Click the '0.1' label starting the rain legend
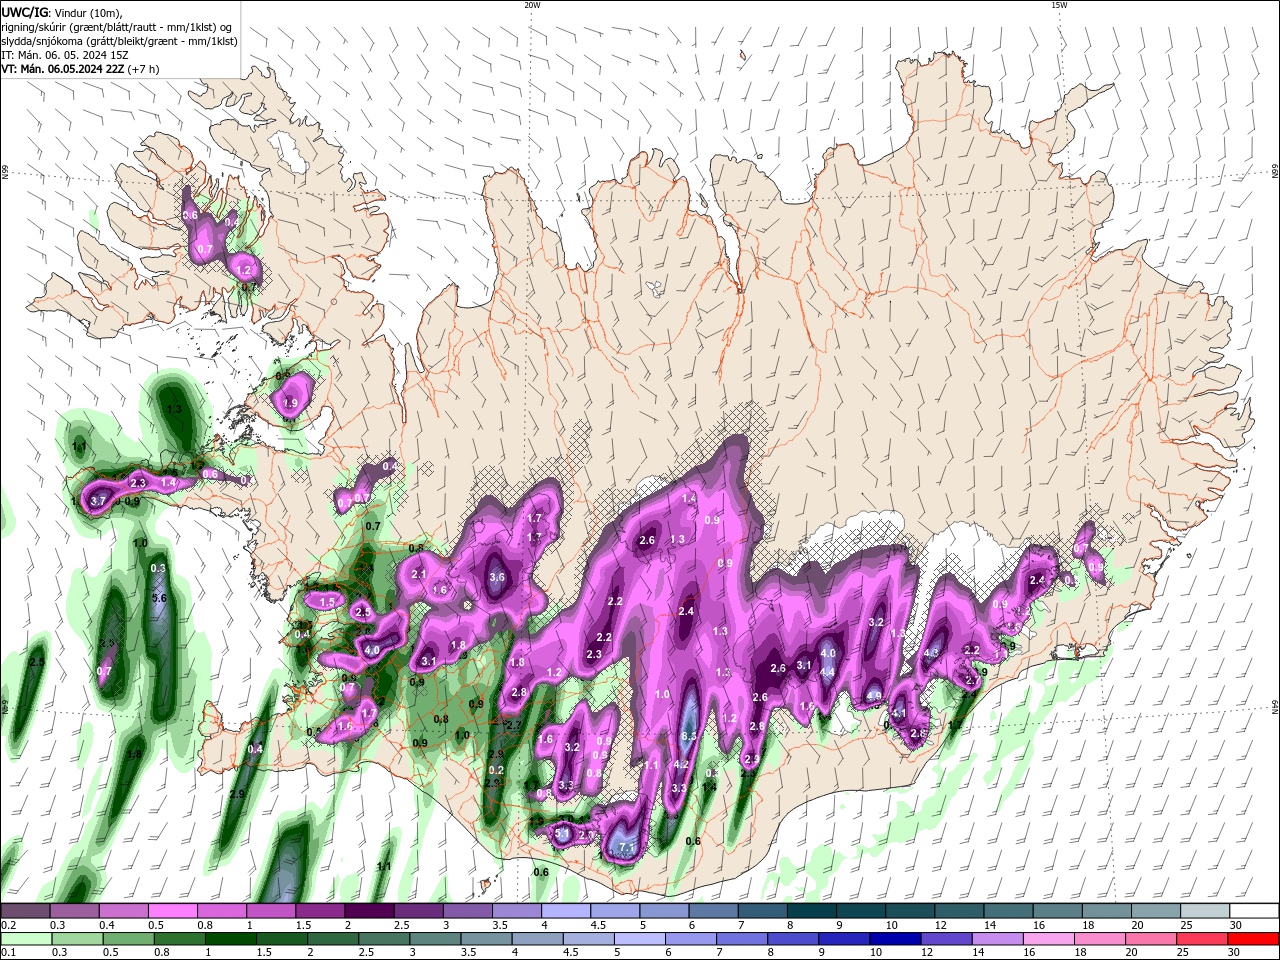 (8, 953)
